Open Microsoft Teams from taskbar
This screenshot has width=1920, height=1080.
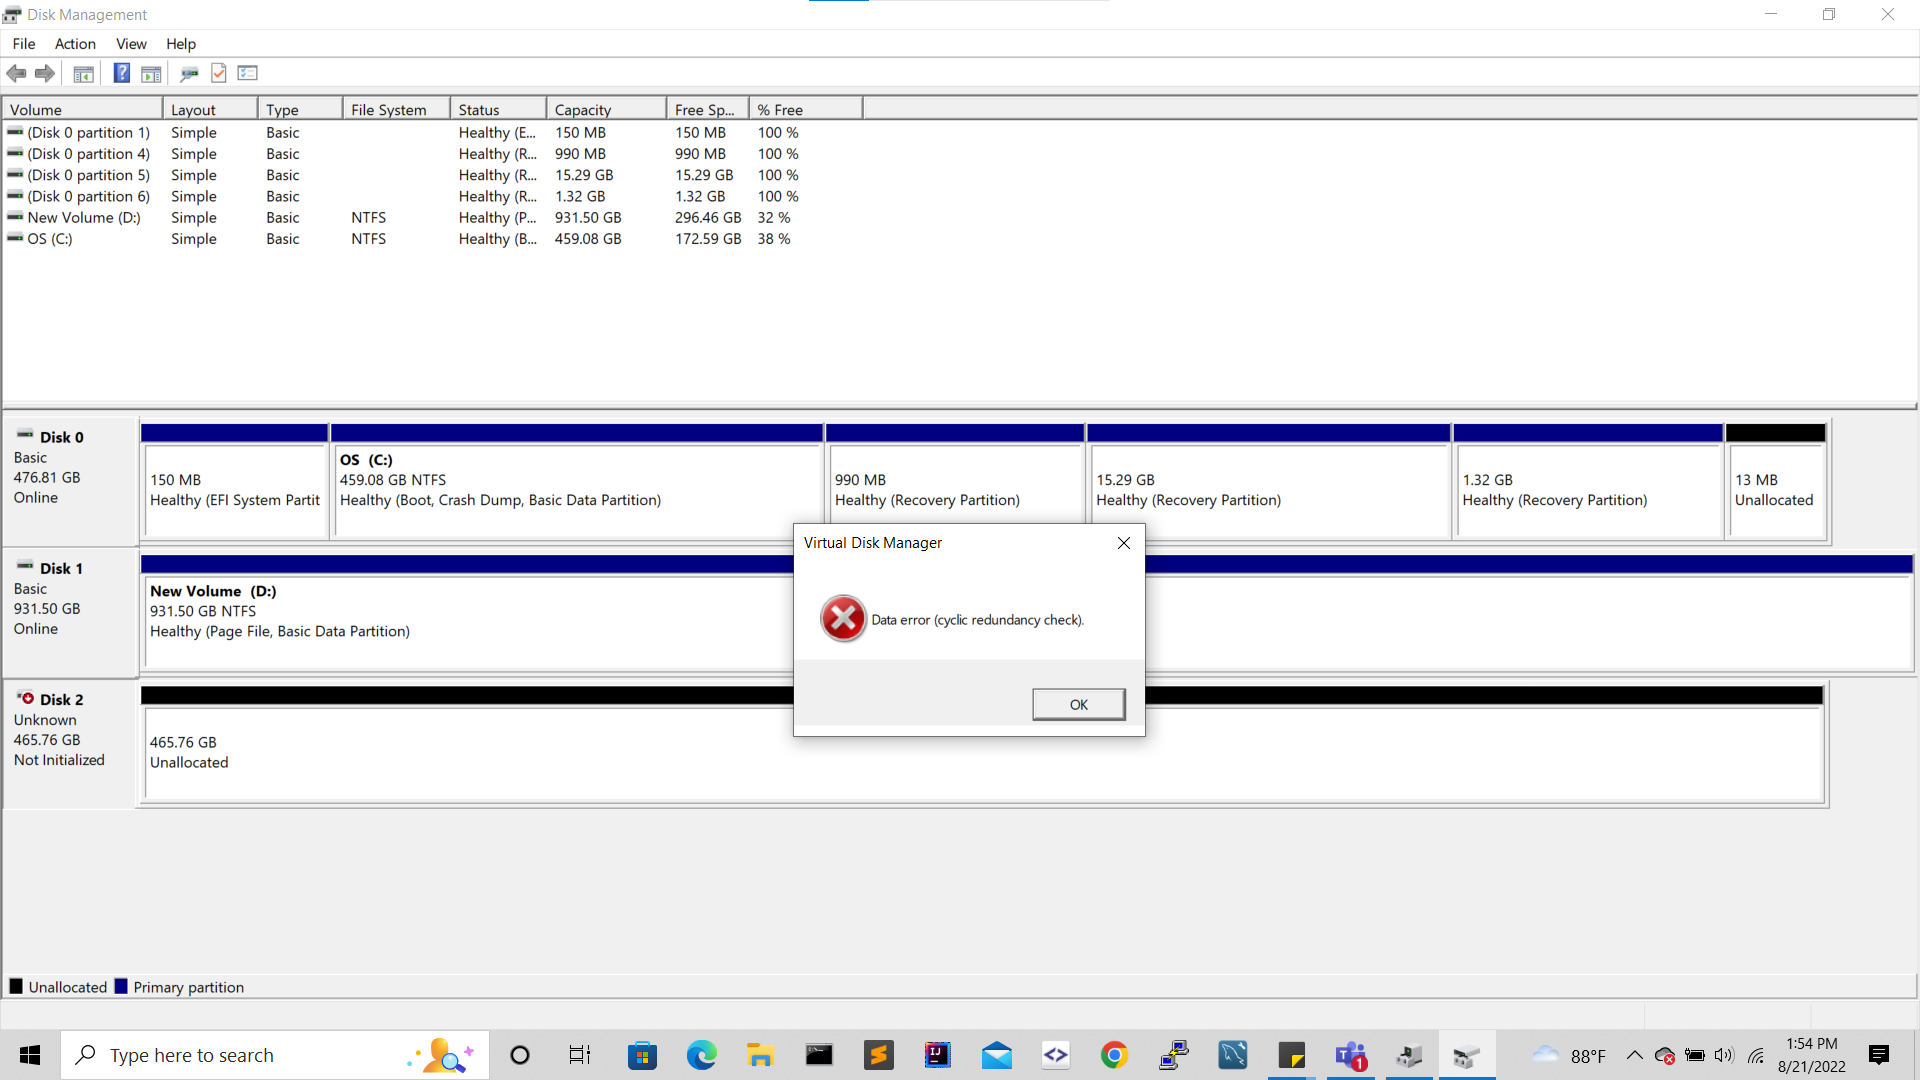tap(1351, 1055)
